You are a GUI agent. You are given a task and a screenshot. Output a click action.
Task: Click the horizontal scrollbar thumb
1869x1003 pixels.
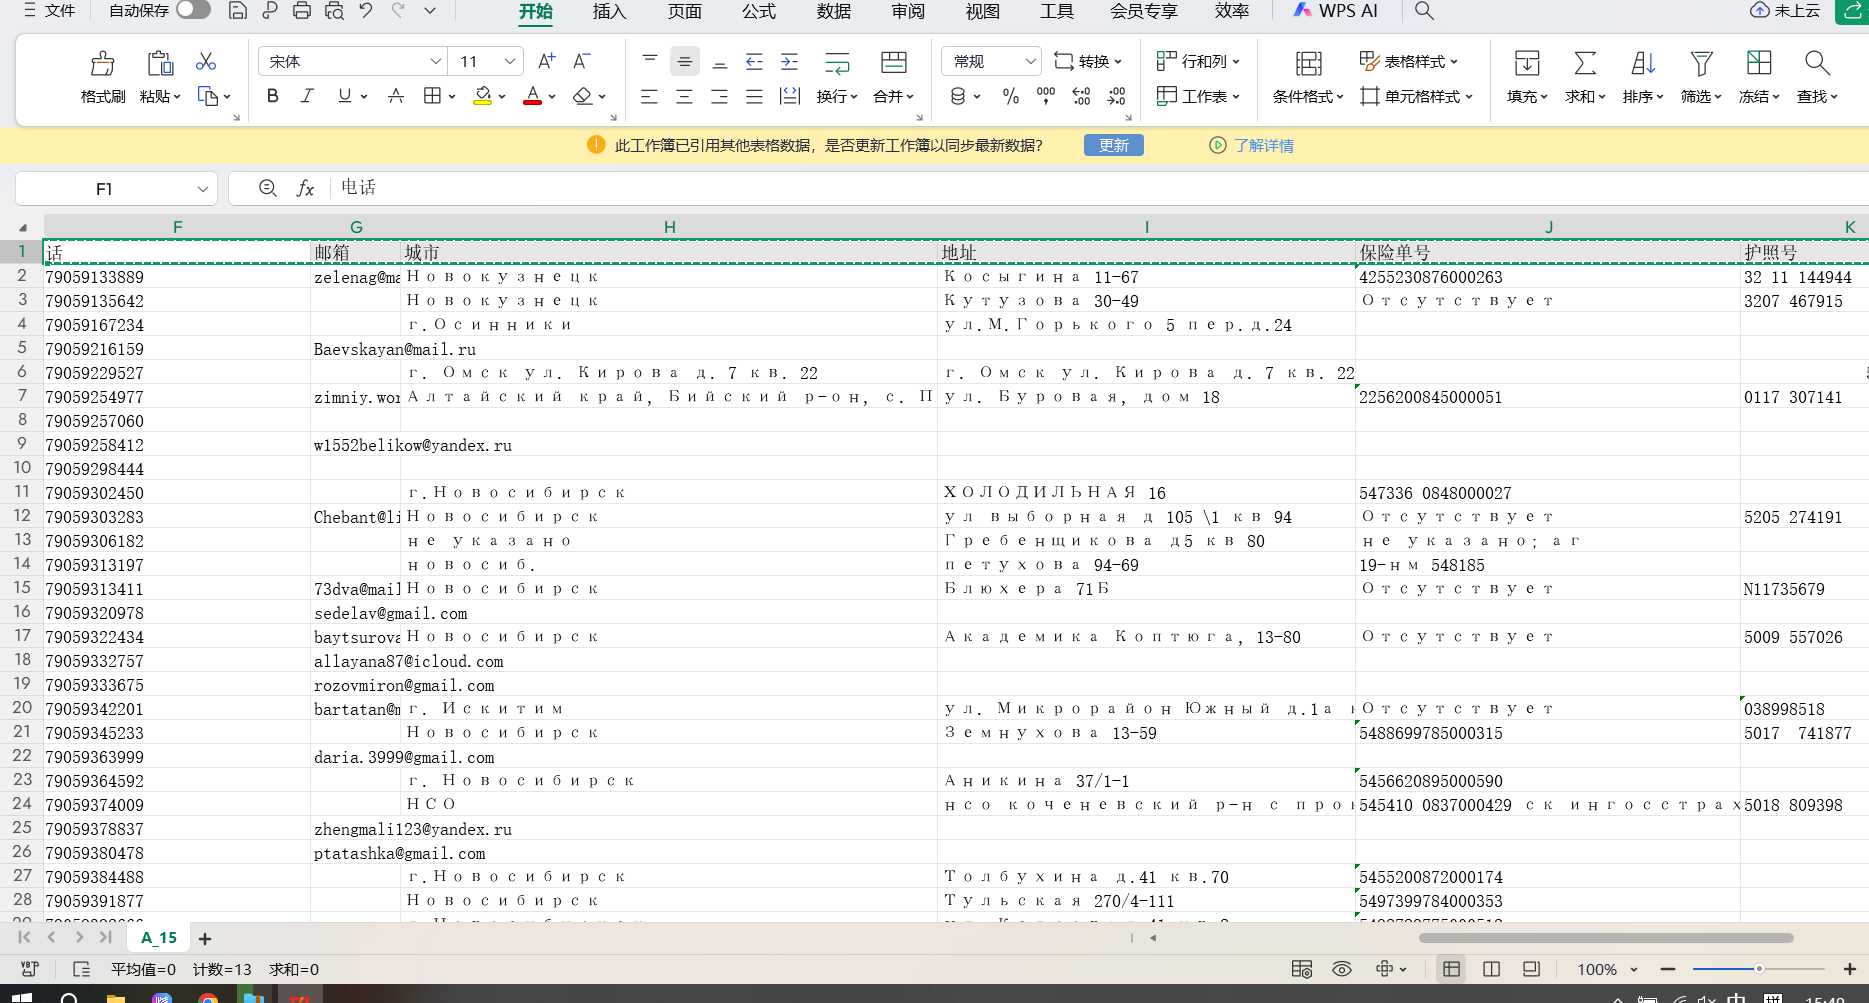1606,938
